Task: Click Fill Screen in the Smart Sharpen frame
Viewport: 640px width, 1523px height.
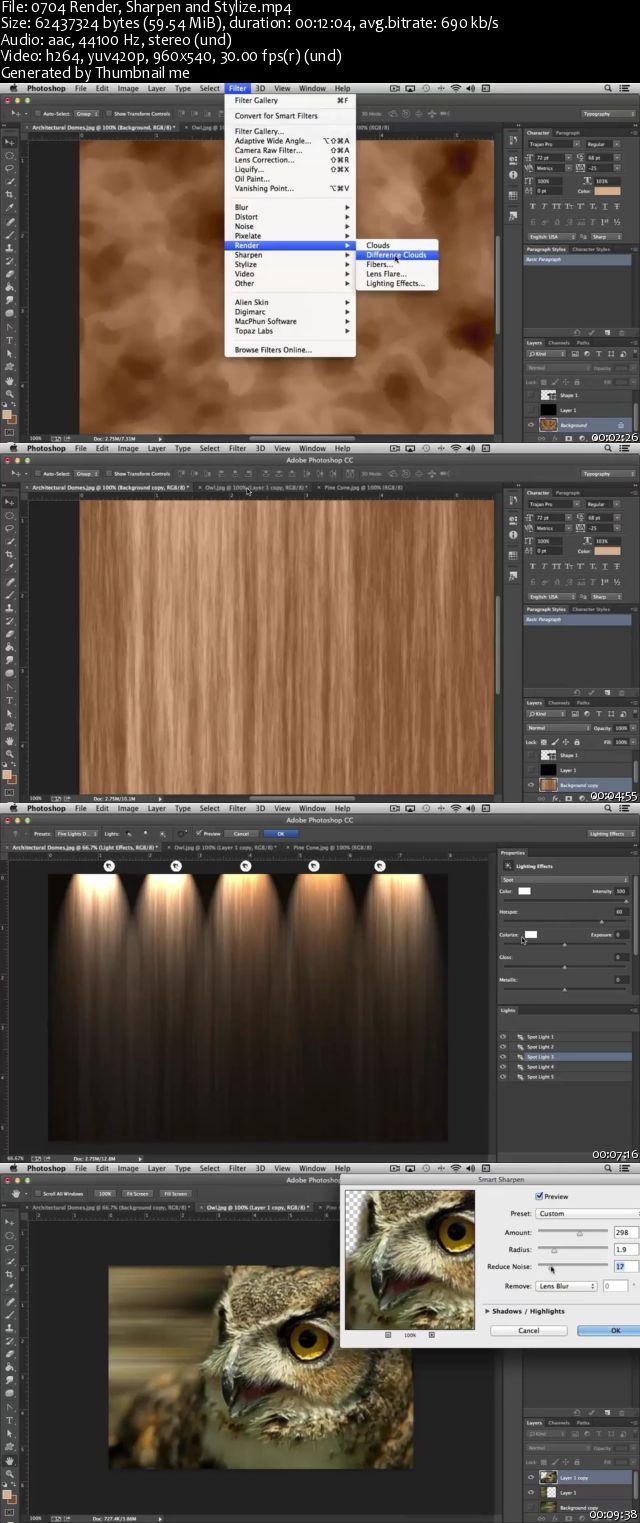Action: pyautogui.click(x=175, y=1193)
